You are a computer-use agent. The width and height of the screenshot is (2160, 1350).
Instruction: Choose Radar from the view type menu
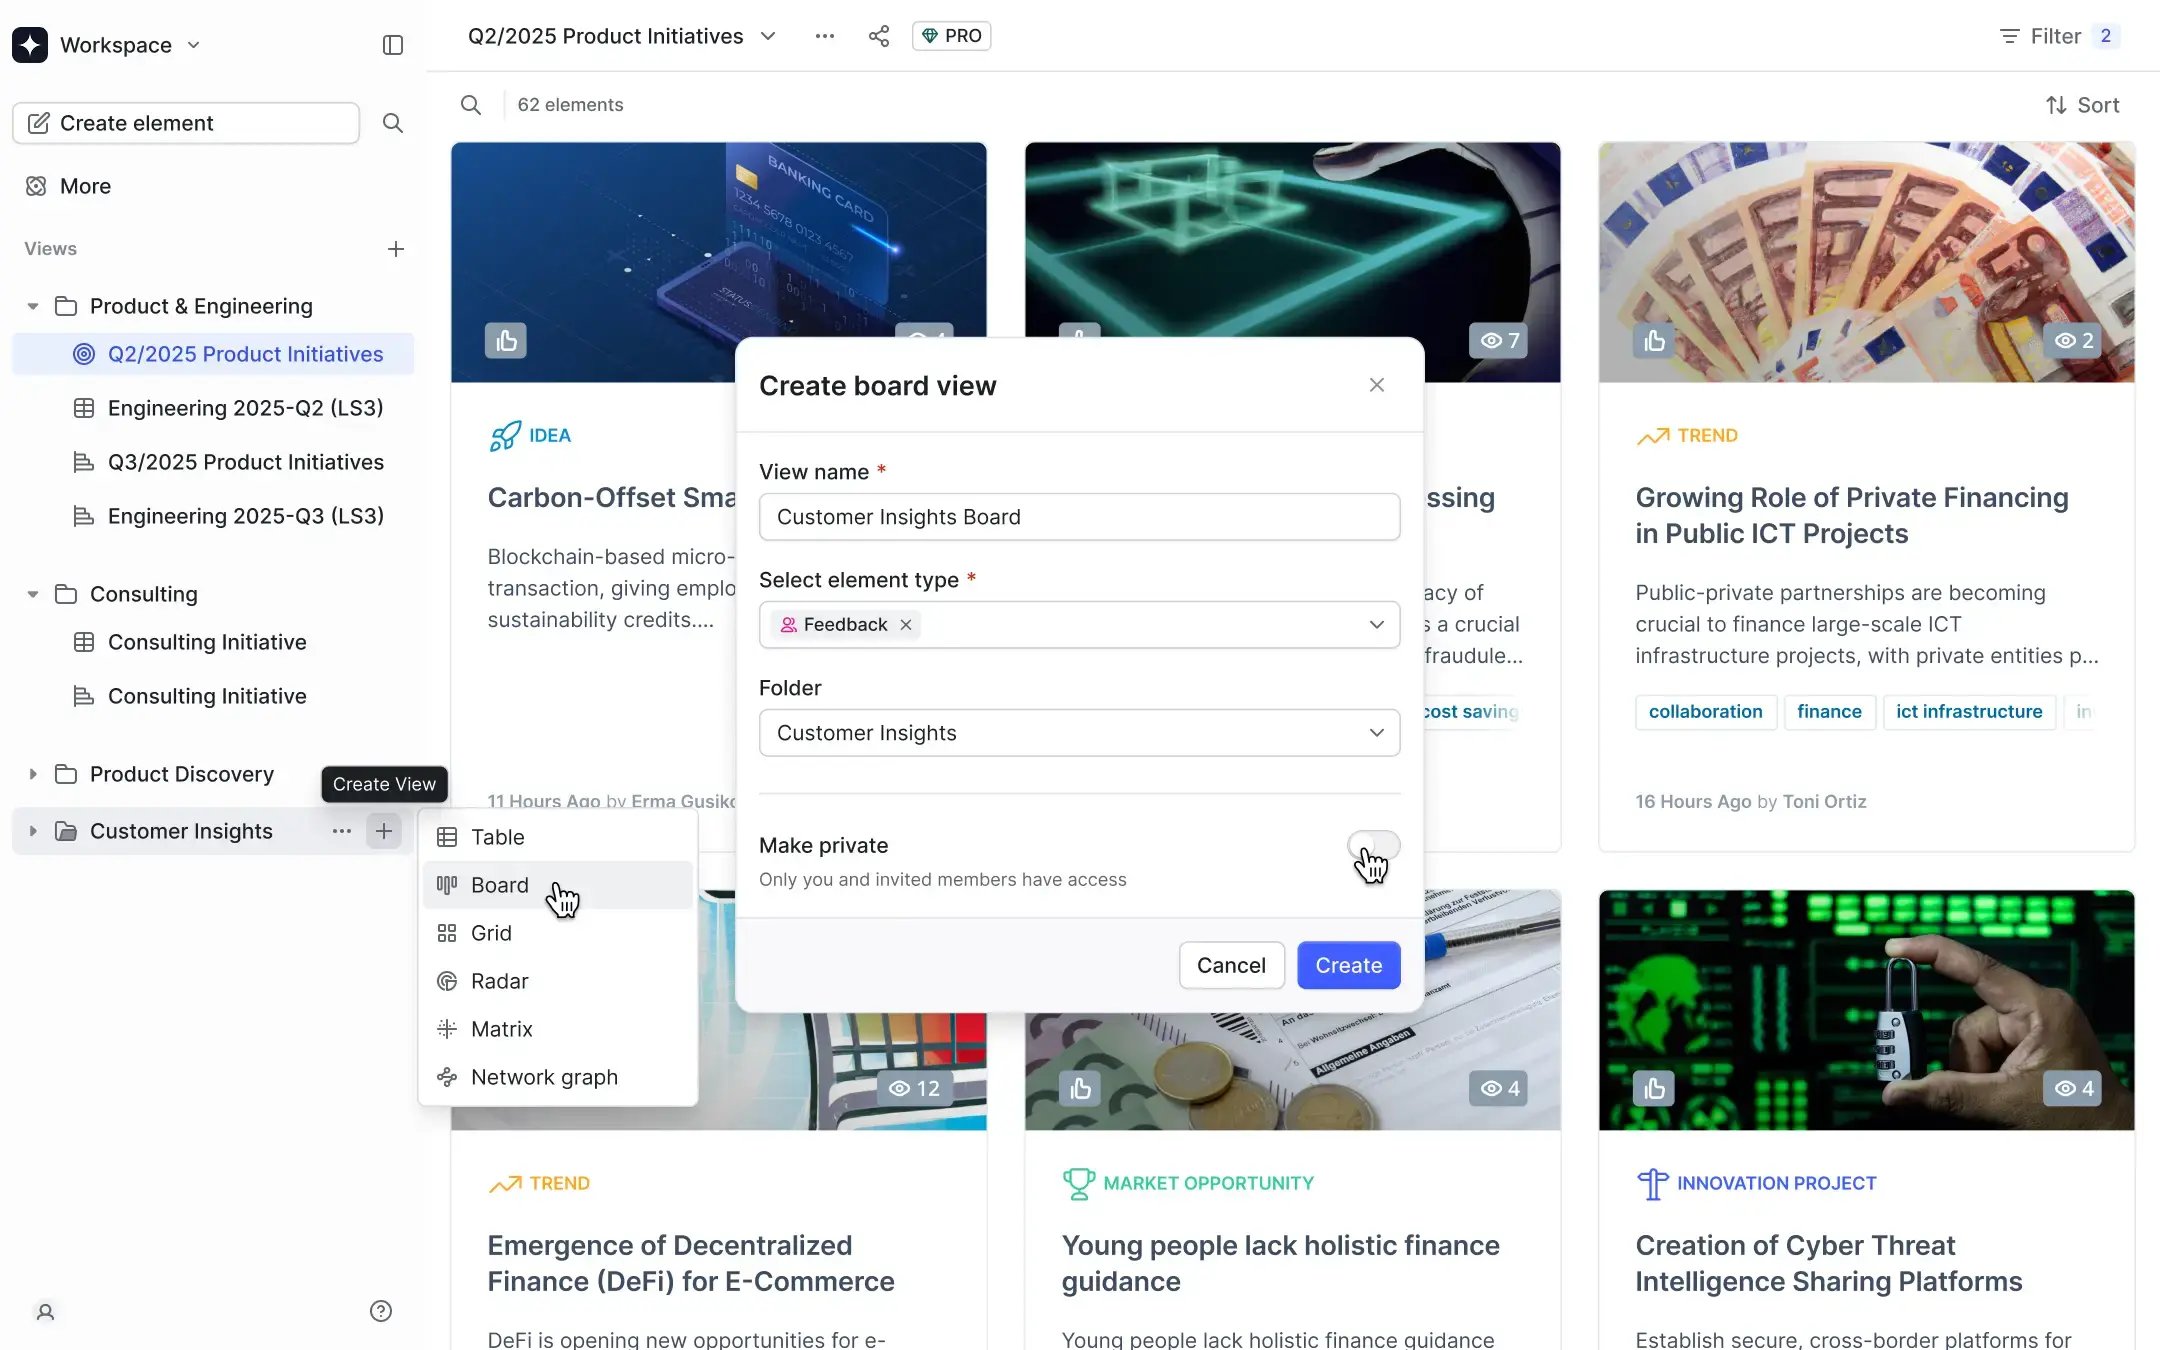499,981
